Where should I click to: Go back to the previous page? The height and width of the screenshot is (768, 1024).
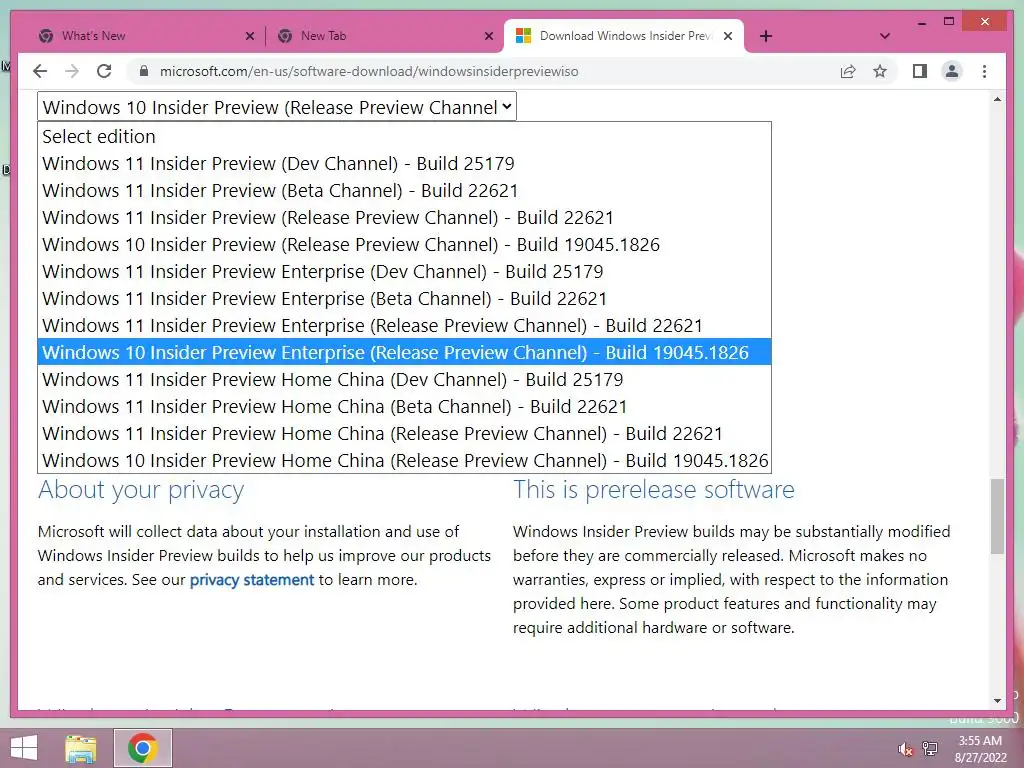(40, 71)
